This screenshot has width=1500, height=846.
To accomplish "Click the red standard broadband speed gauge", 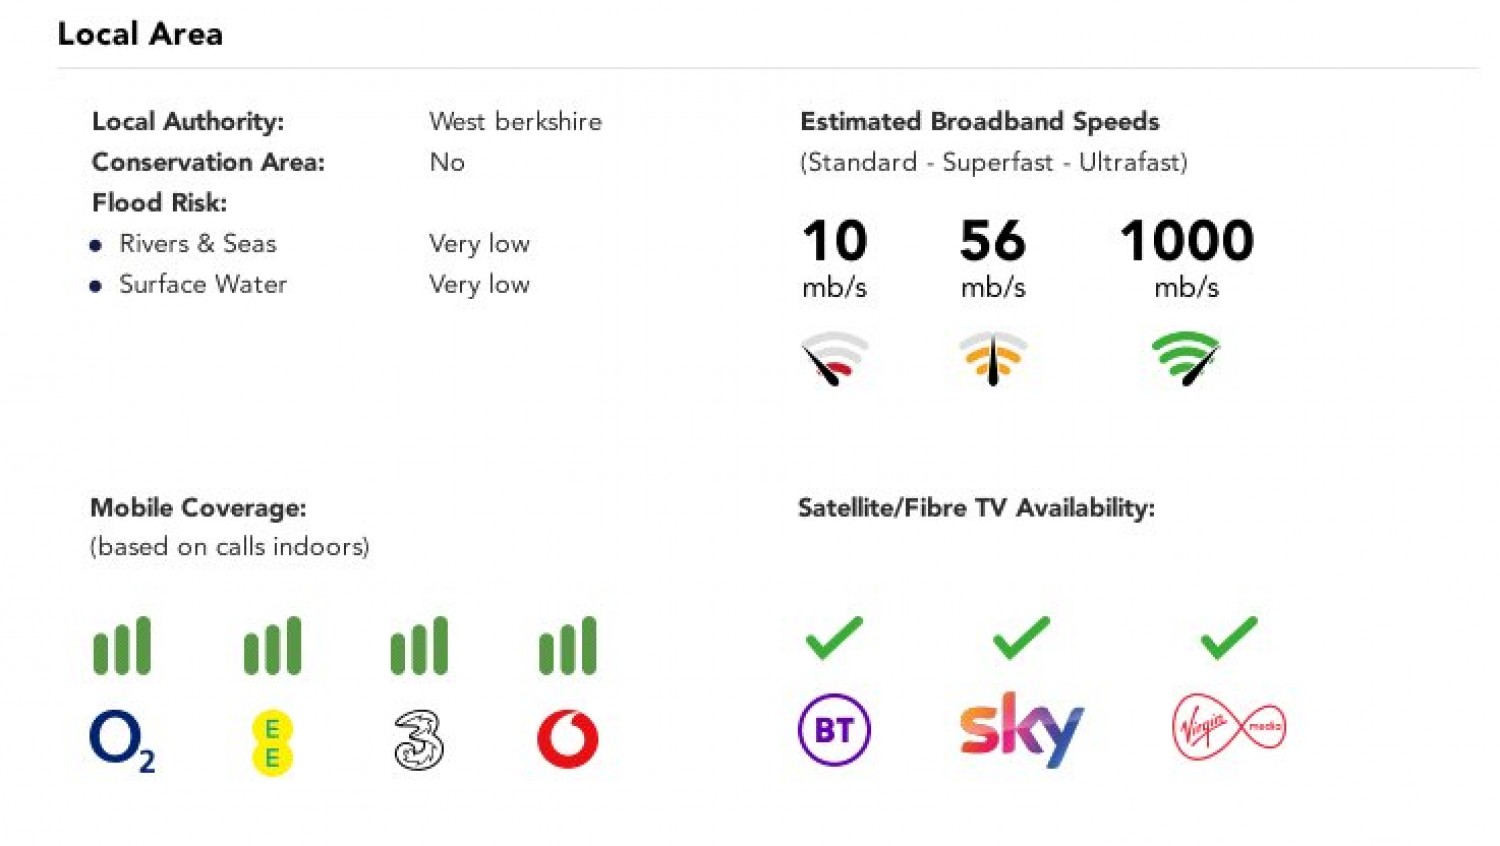I will [834, 358].
